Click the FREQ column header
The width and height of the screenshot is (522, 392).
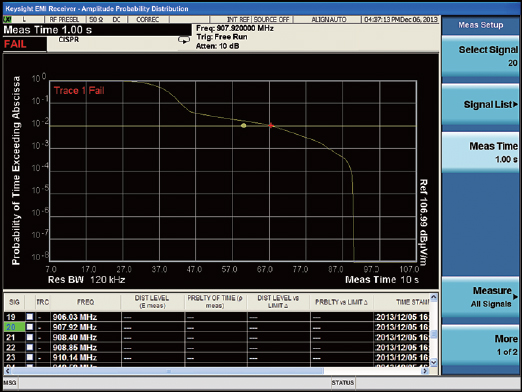(85, 302)
